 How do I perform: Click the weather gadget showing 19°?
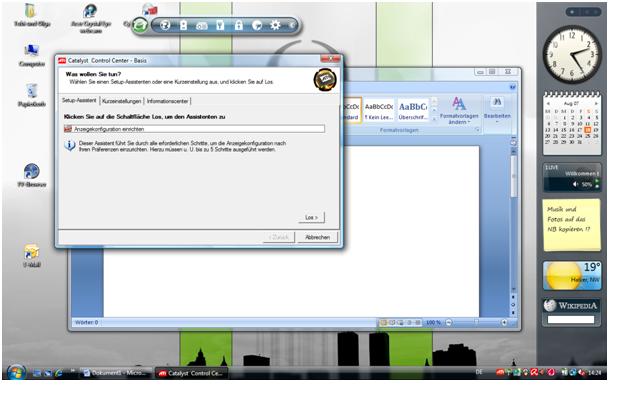(571, 276)
